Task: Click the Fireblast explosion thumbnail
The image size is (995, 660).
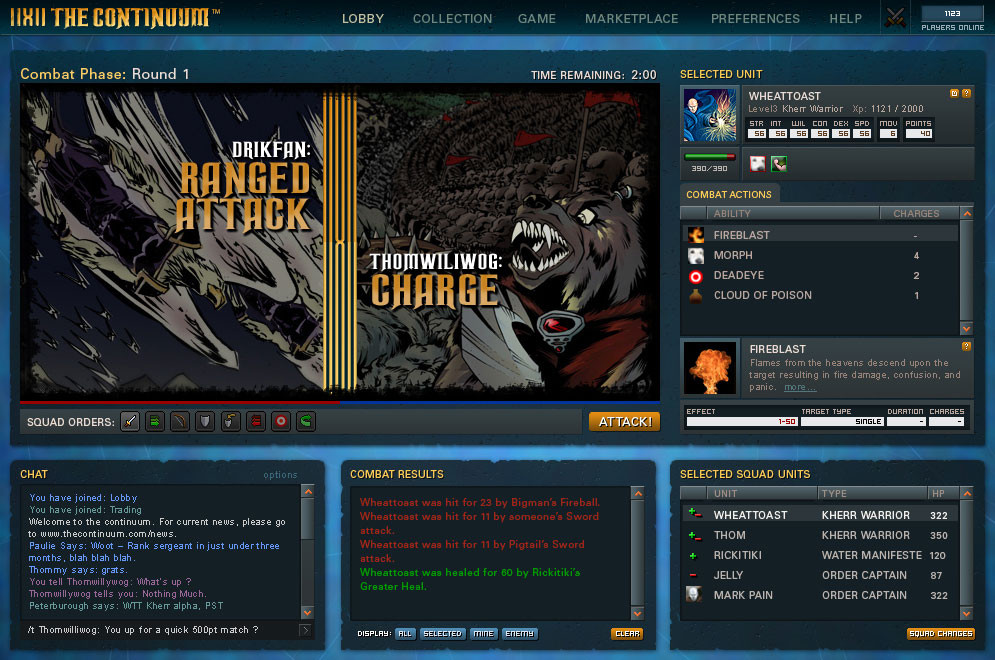Action: click(710, 368)
